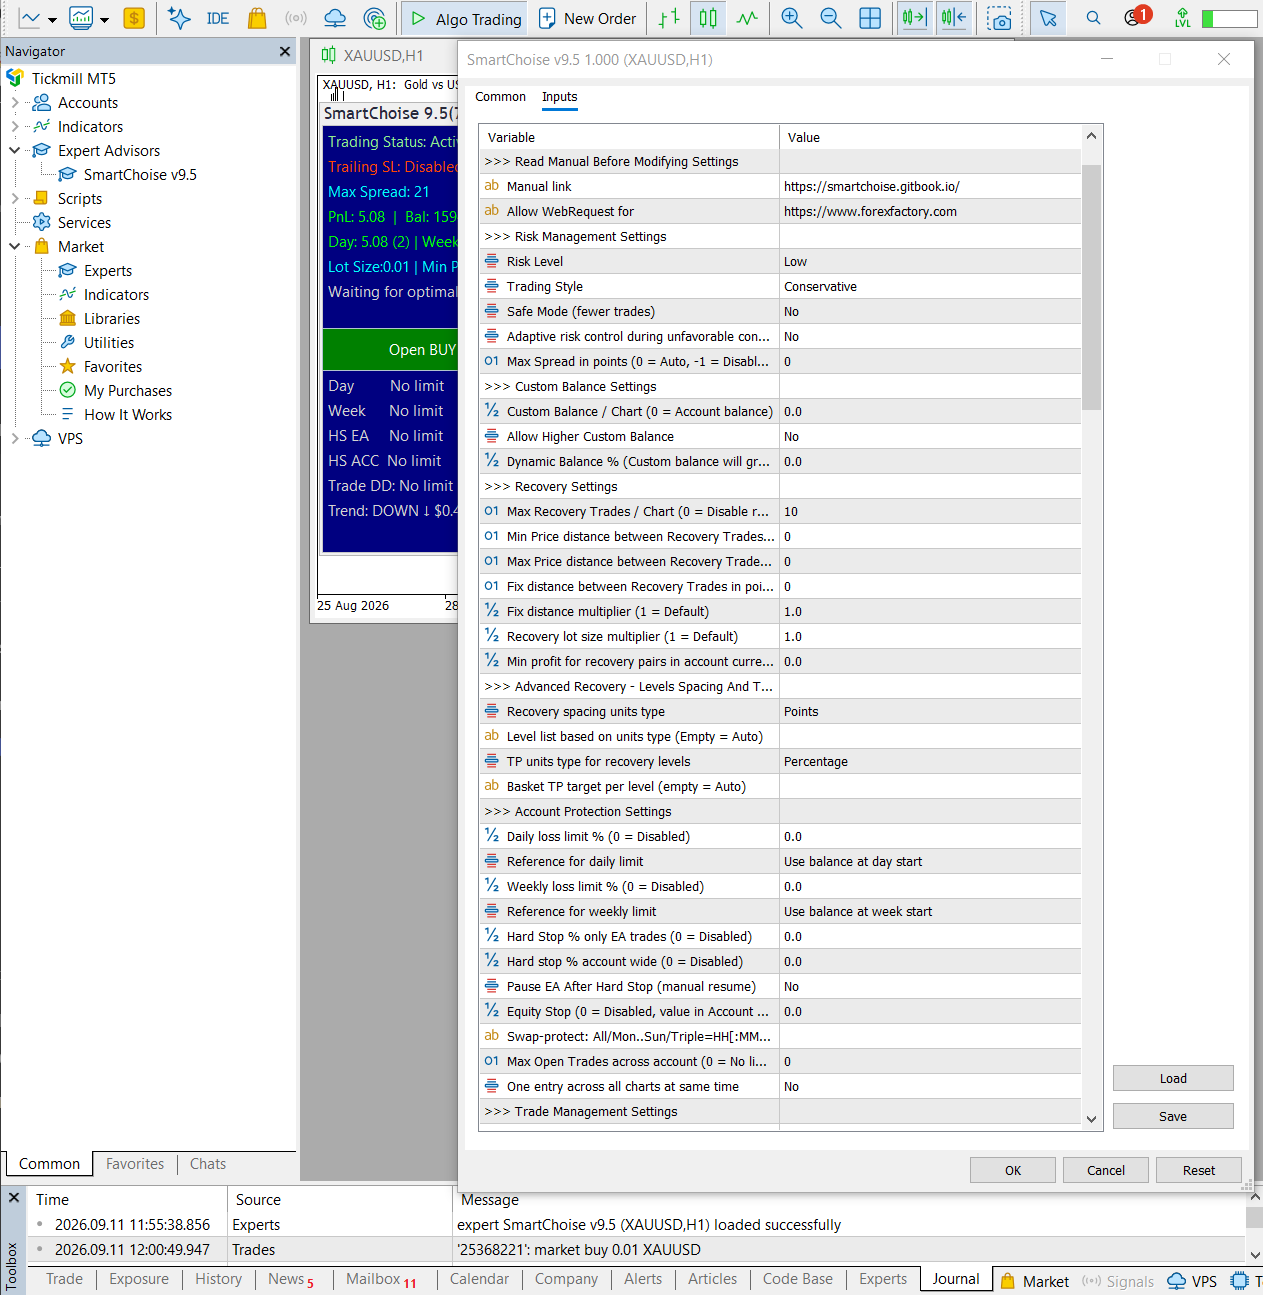
Task: Click the Signals broadcast toolbar icon
Action: 296,18
